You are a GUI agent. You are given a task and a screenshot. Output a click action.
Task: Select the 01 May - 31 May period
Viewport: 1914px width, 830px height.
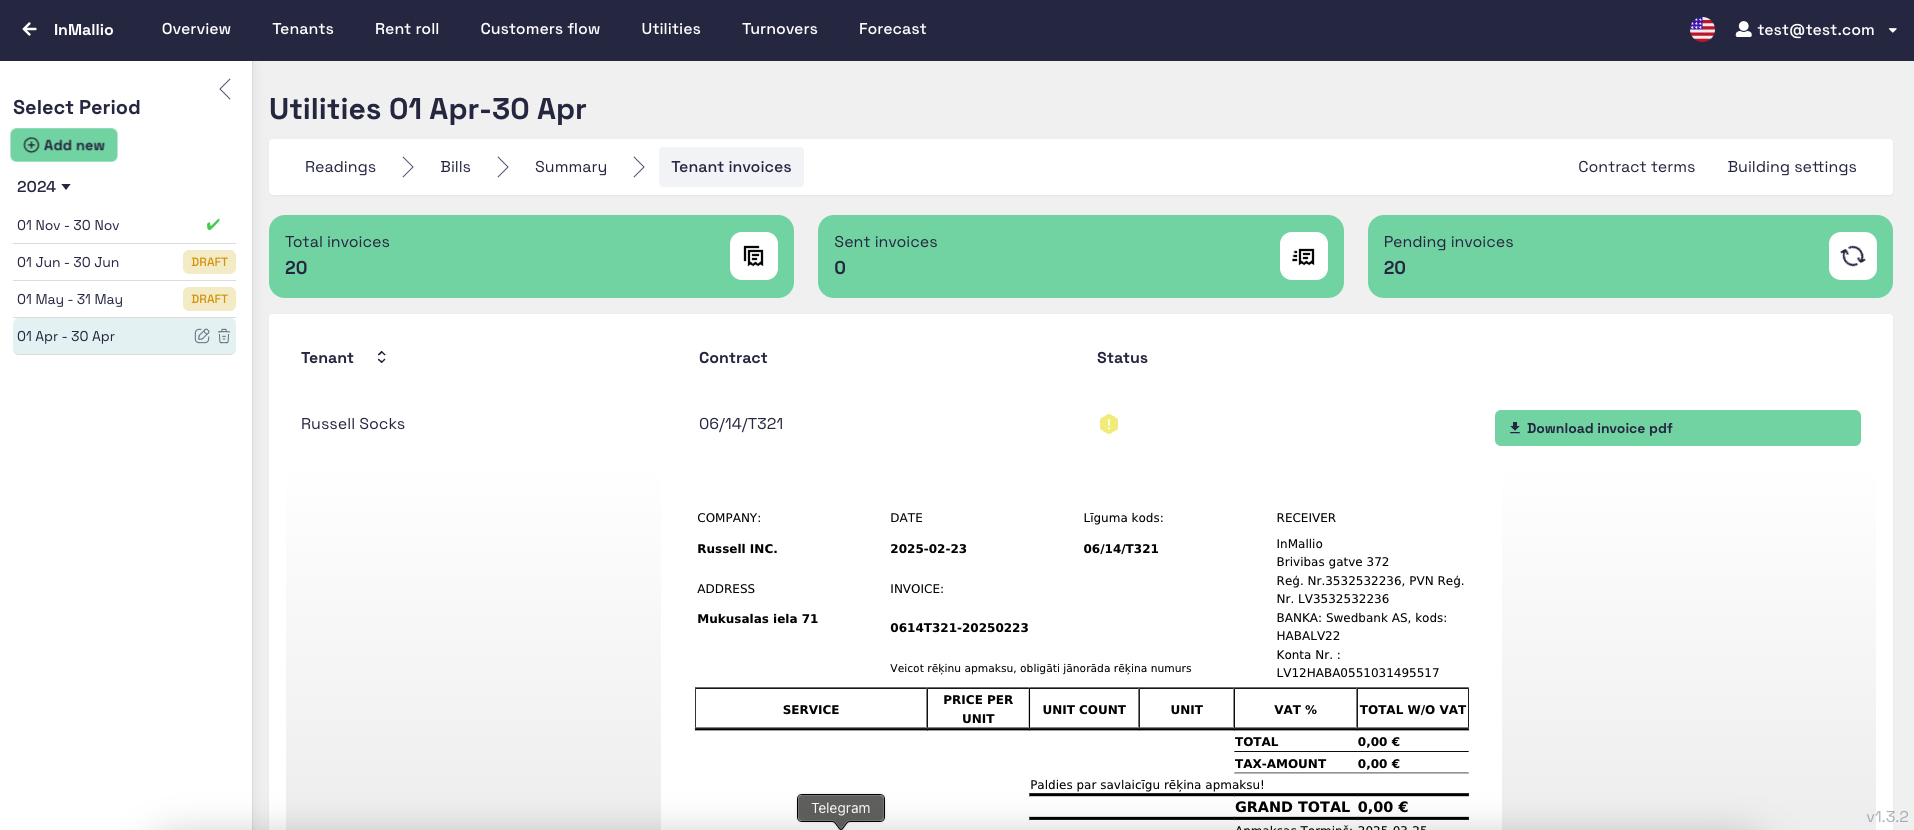click(x=124, y=299)
